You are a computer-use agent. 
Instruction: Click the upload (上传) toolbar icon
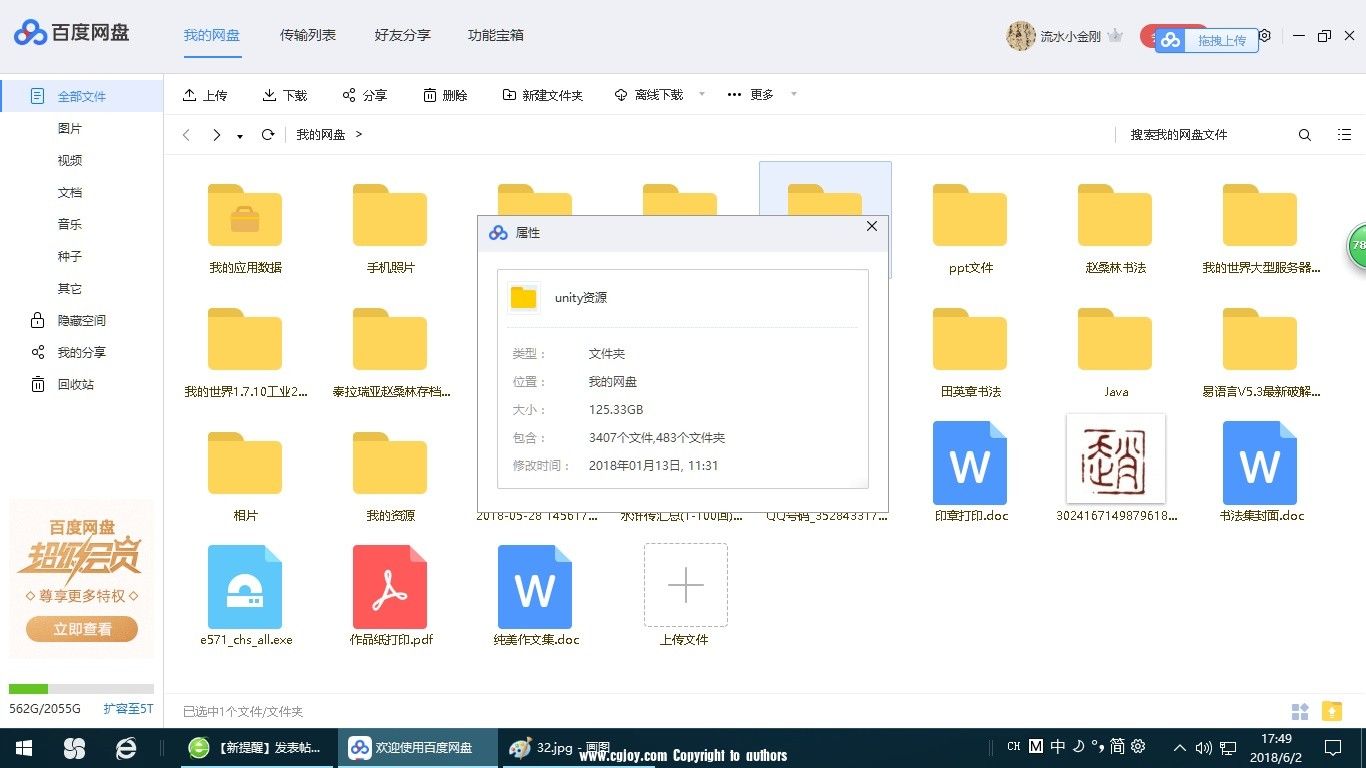pos(190,95)
